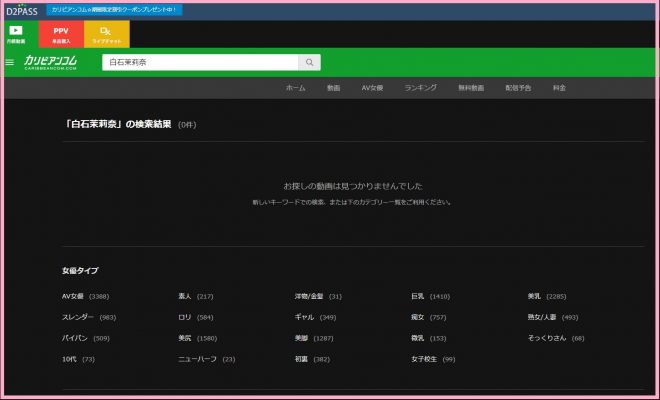Open 洋物/金髪 (31) category link
This screenshot has width=660, height=400.
point(318,296)
